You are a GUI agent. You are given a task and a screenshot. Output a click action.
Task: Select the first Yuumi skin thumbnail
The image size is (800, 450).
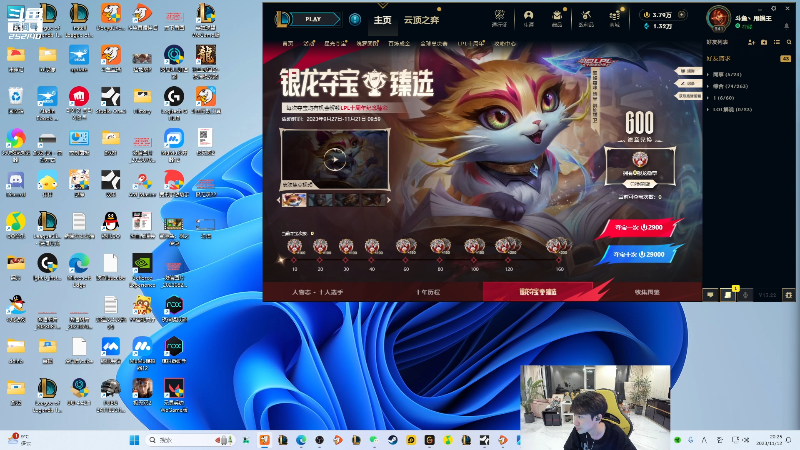point(294,200)
